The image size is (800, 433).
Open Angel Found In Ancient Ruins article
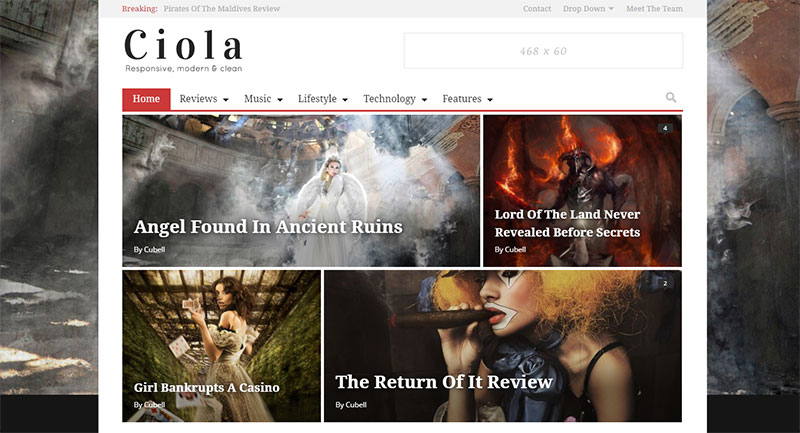click(x=268, y=227)
